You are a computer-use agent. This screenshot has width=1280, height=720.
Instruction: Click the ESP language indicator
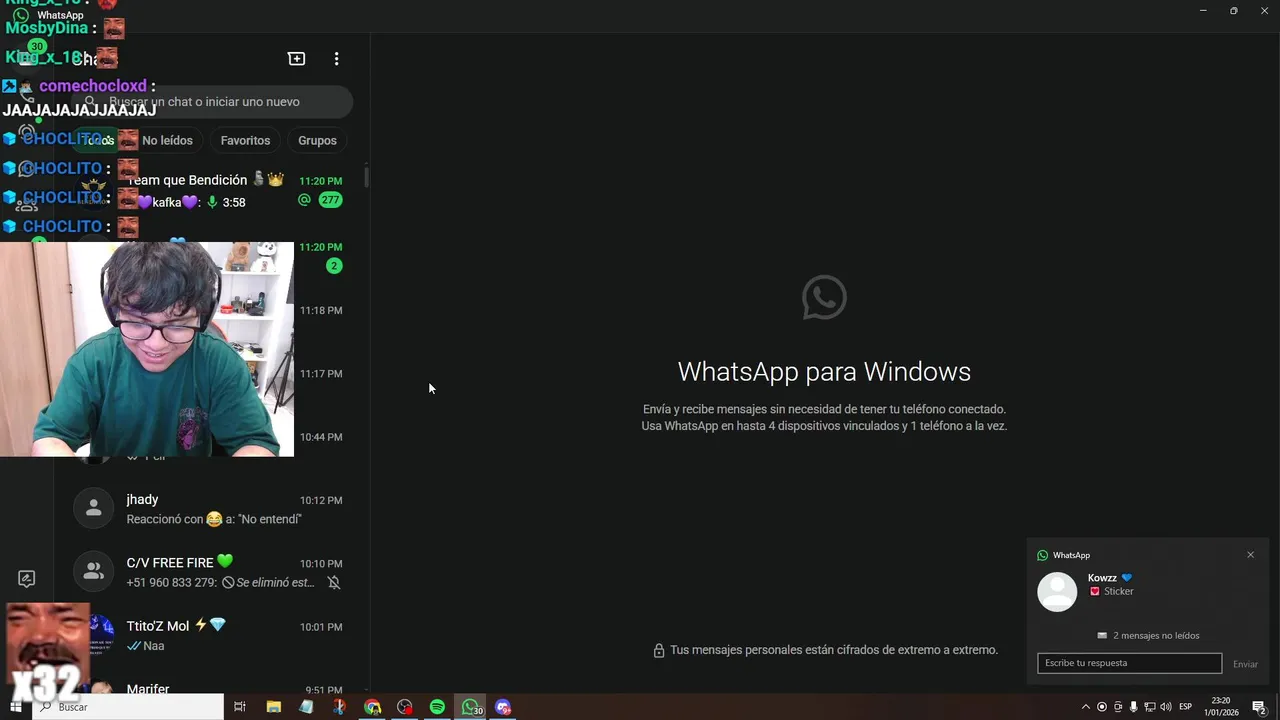[1186, 707]
